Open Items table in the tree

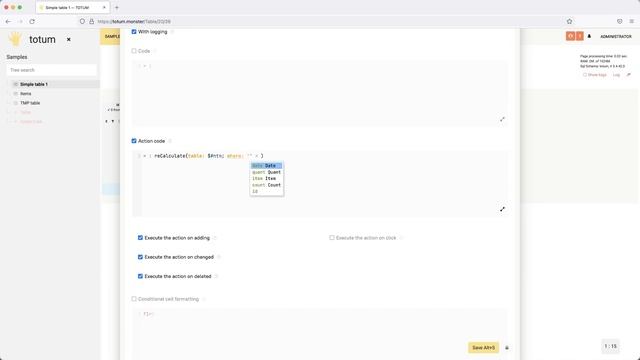26,93
